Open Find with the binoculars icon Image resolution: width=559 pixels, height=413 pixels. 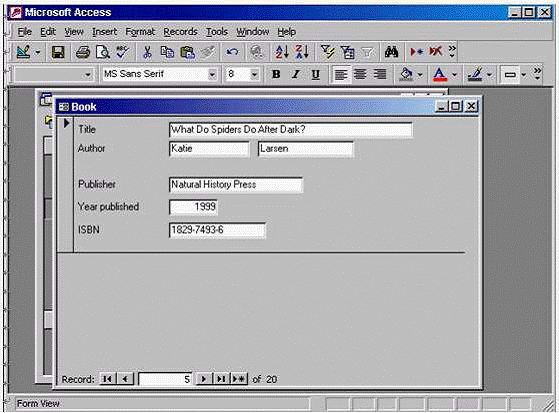pos(391,52)
